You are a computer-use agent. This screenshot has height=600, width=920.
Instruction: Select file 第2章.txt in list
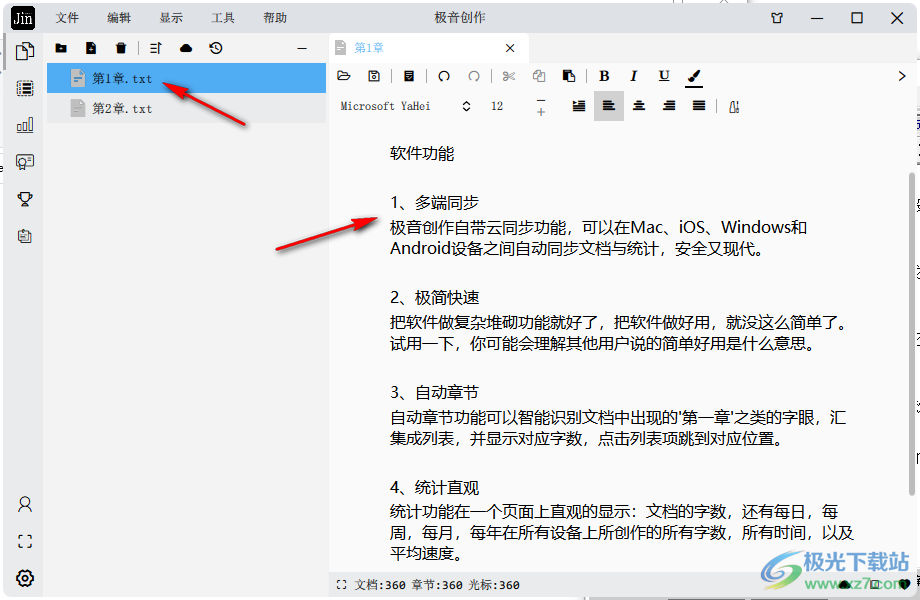(x=187, y=109)
